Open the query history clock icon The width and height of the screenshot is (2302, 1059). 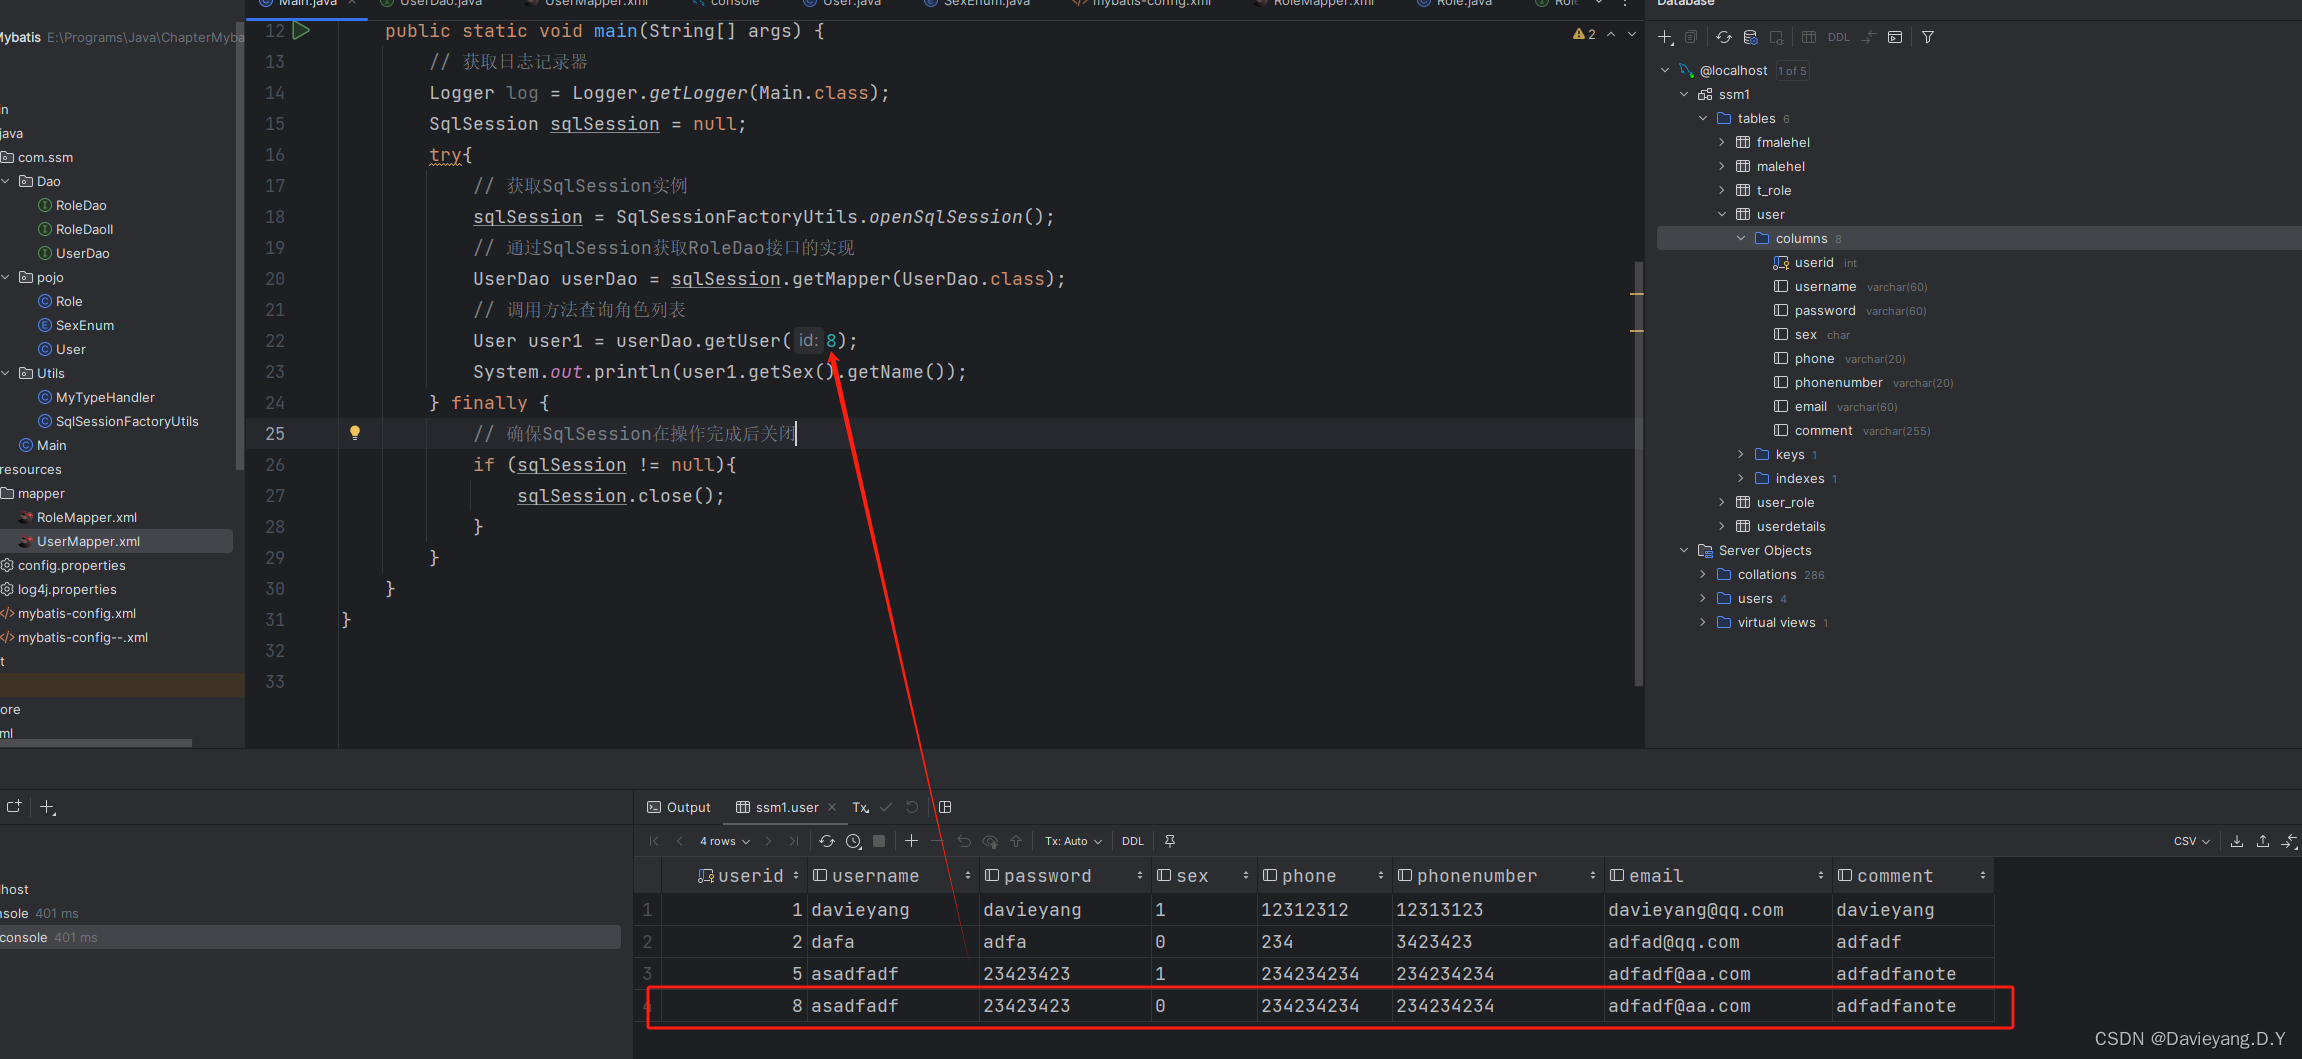coord(853,841)
